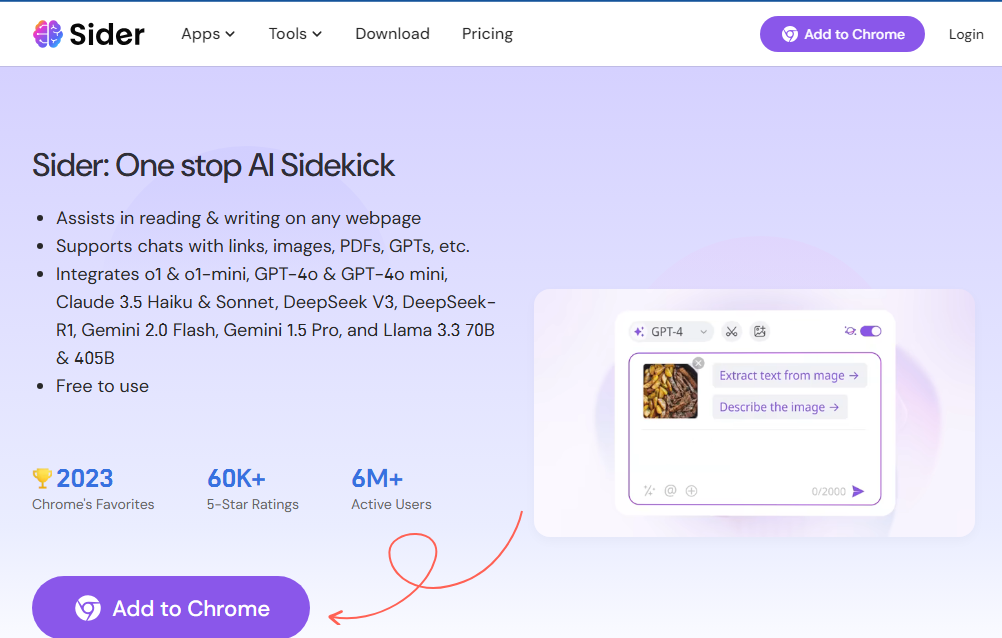Remove the attached food image
1002x638 pixels.
click(698, 363)
